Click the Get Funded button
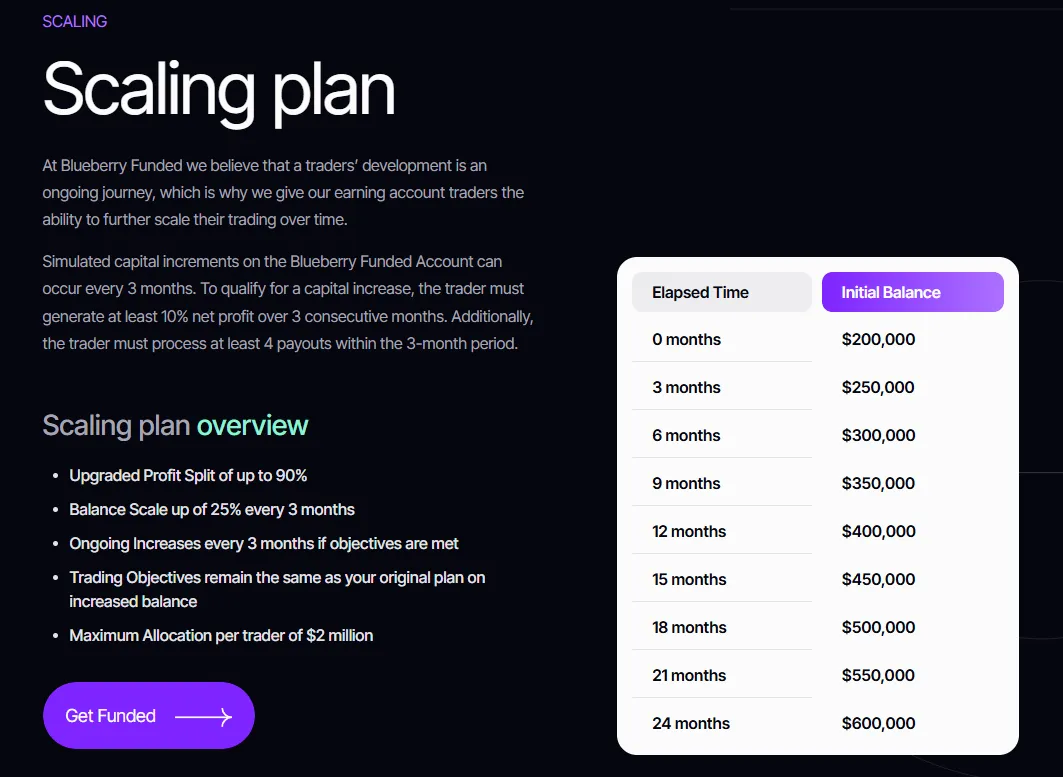 point(148,715)
